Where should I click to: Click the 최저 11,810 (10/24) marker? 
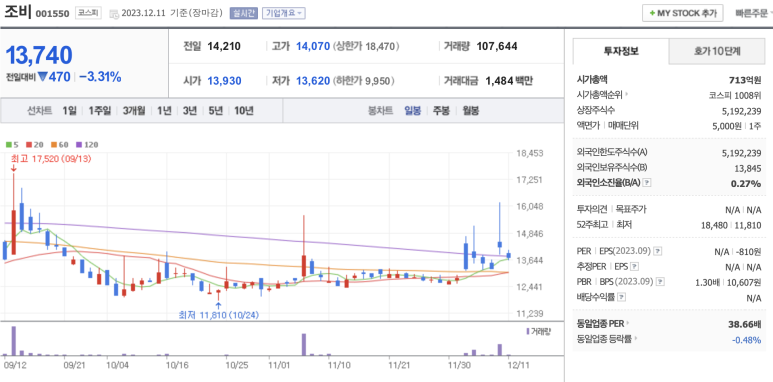(x=219, y=315)
